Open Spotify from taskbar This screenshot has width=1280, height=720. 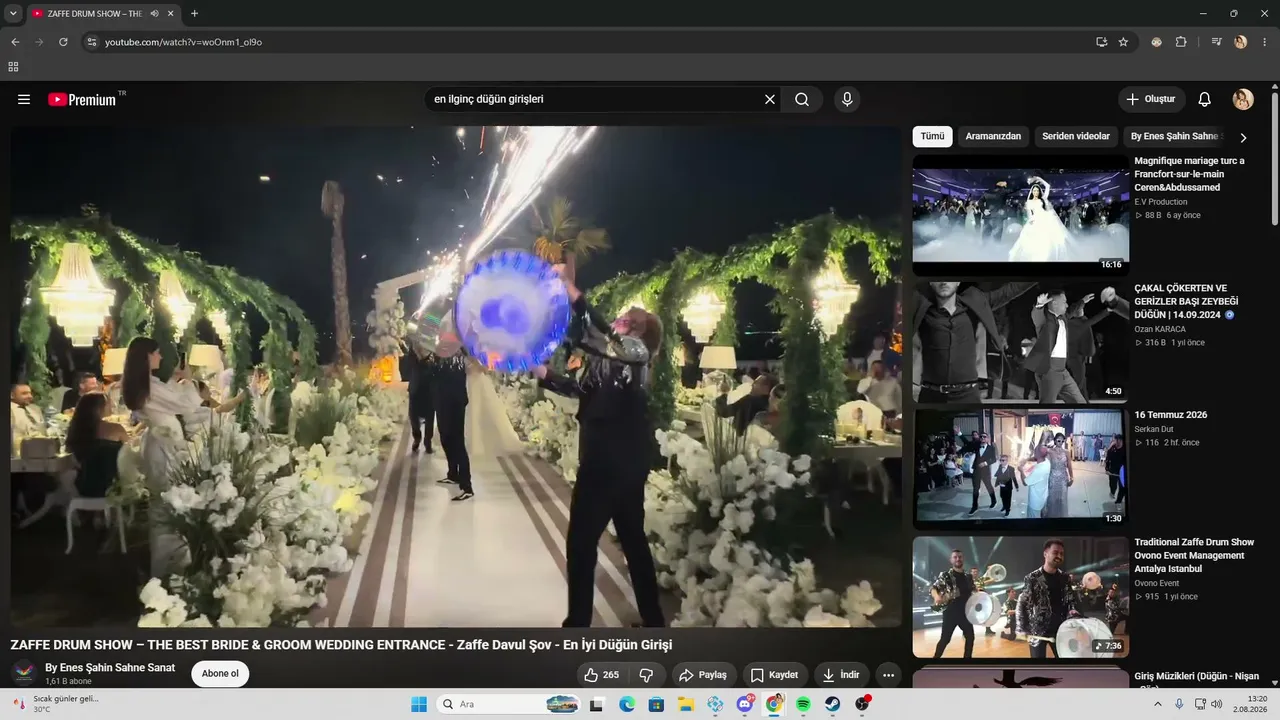coord(803,704)
